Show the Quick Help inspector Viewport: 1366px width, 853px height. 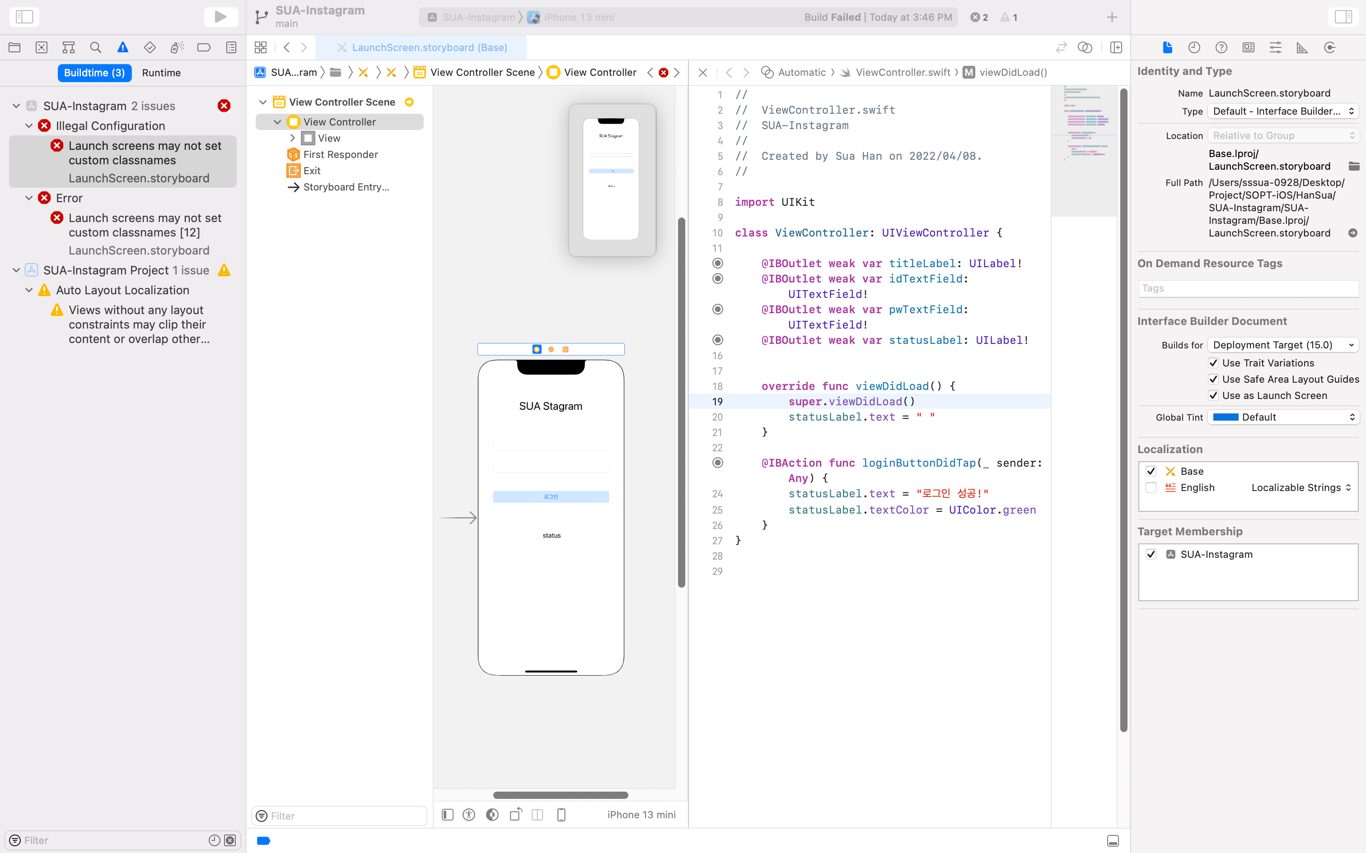pos(1221,47)
